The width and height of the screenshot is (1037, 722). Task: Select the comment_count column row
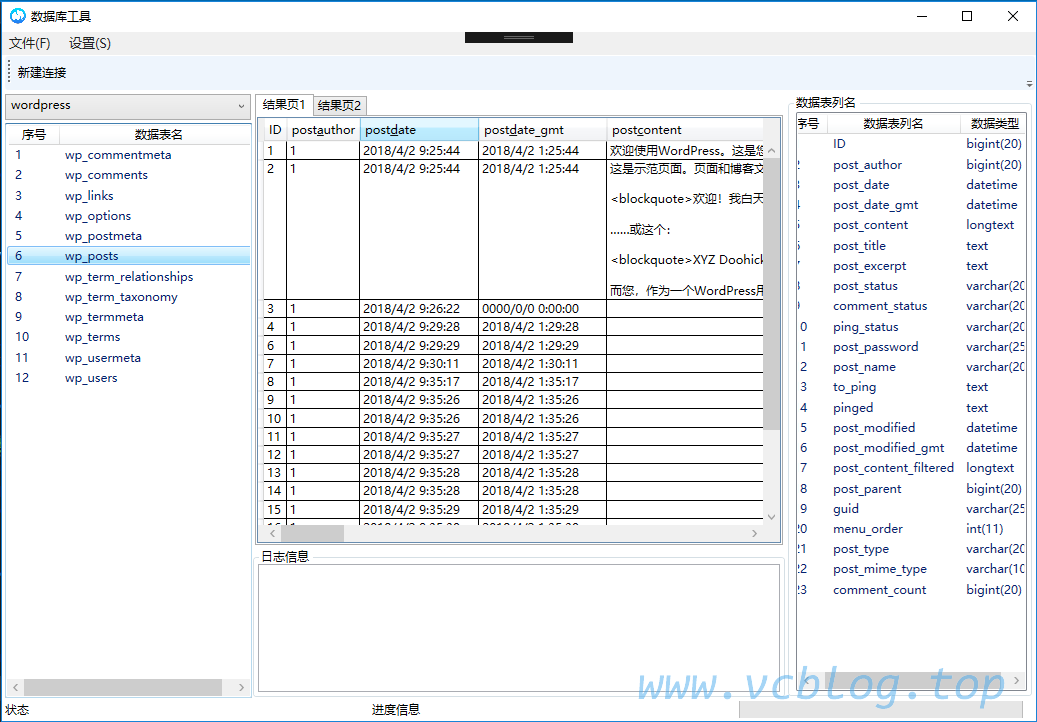click(x=911, y=590)
